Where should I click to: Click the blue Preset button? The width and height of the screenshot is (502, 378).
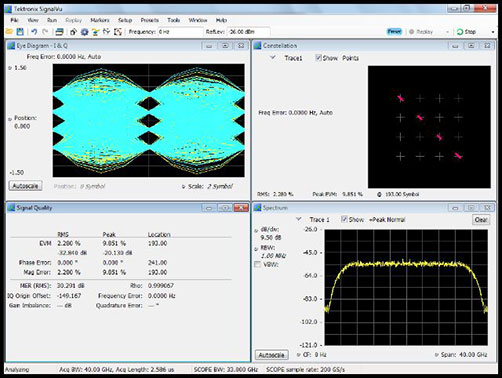pyautogui.click(x=394, y=32)
